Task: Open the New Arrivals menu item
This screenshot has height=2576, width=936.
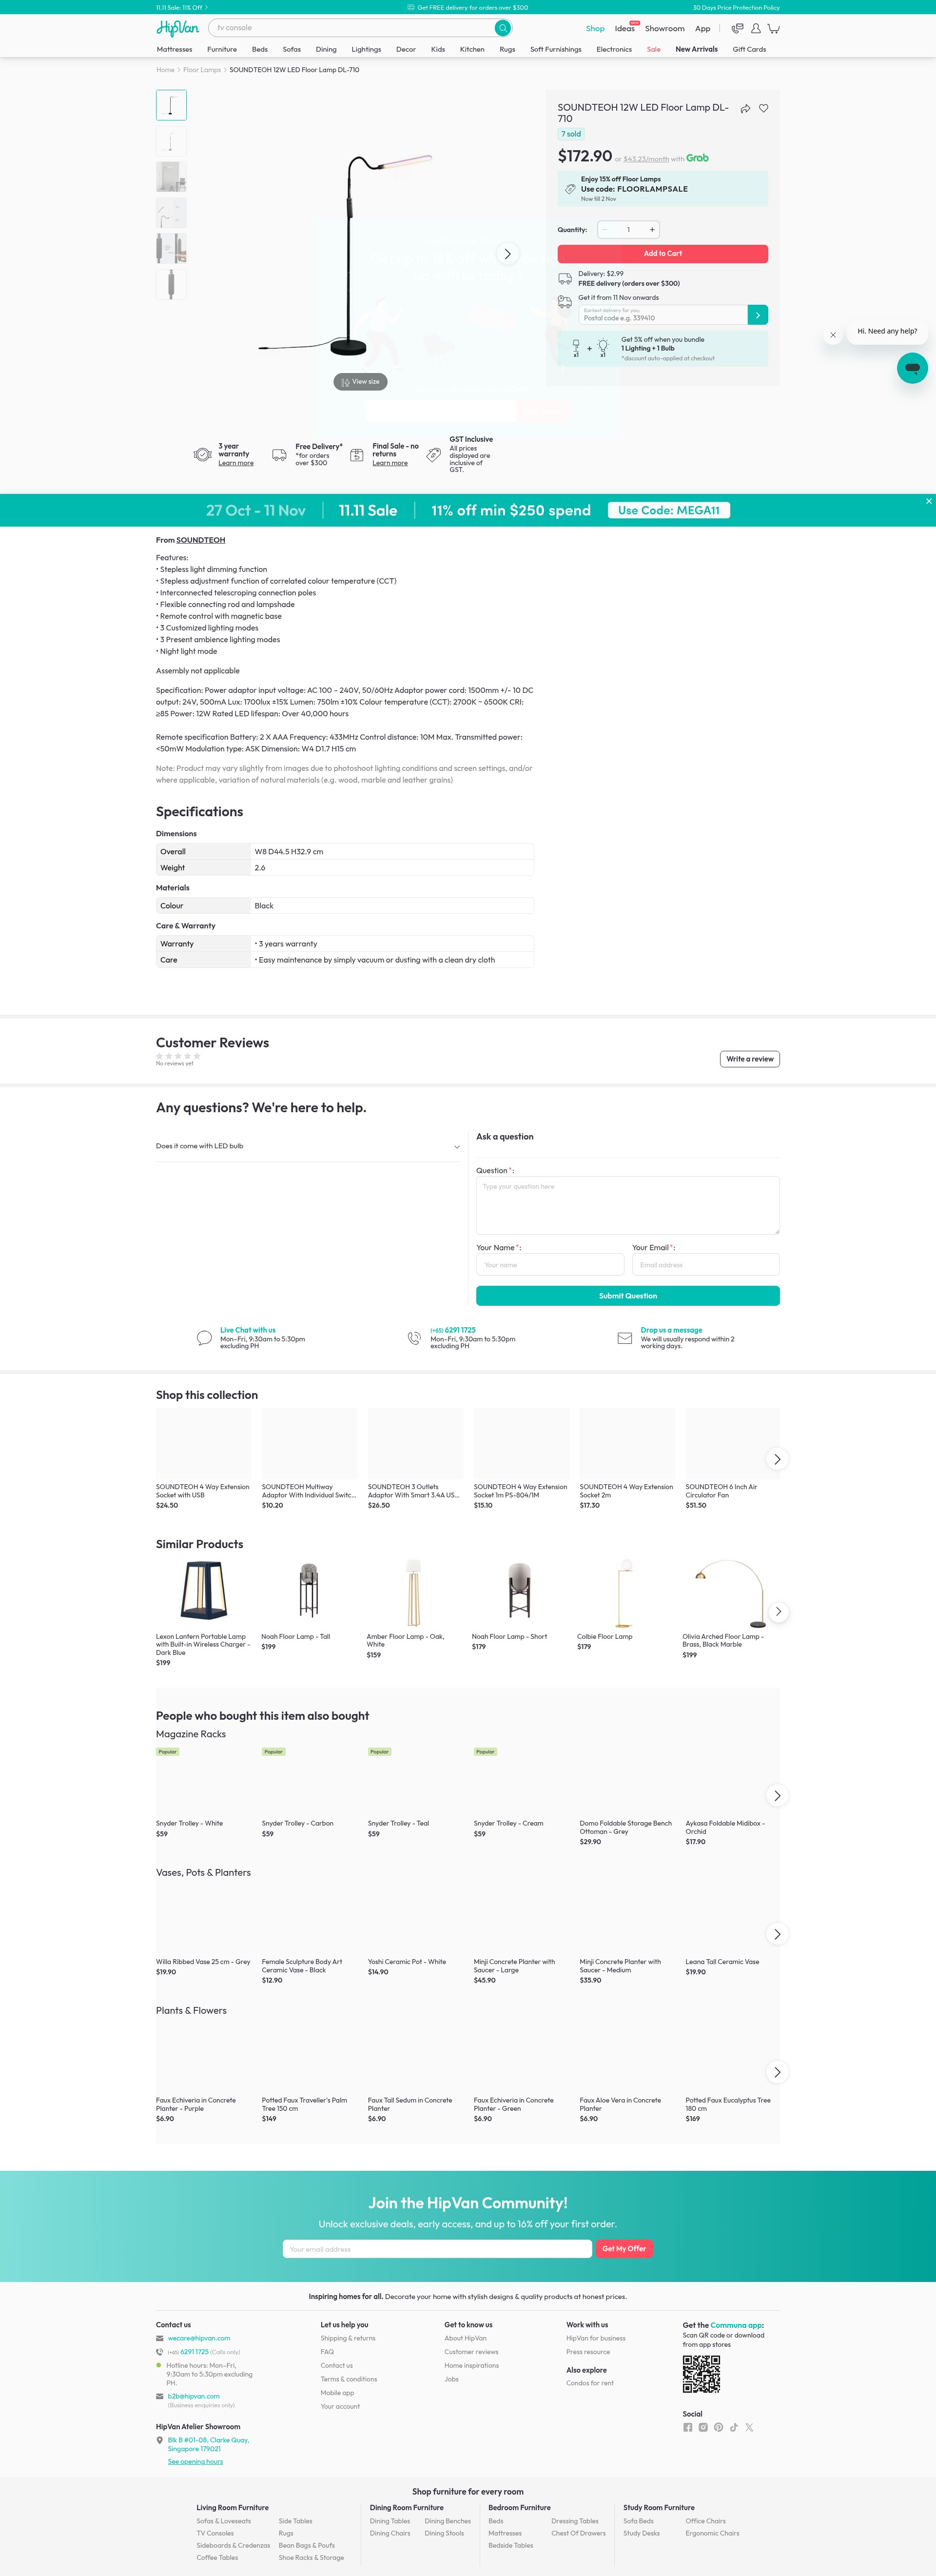Action: tap(696, 49)
